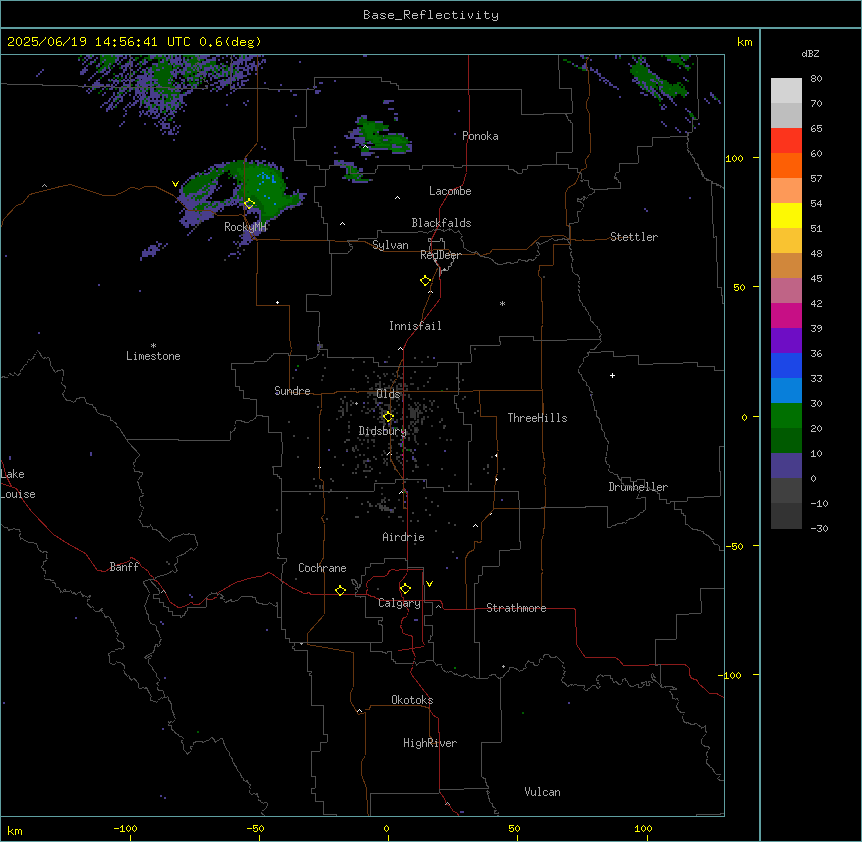
Task: Select the magenta 39-42 dBZ legend swatch
Action: [x=786, y=315]
